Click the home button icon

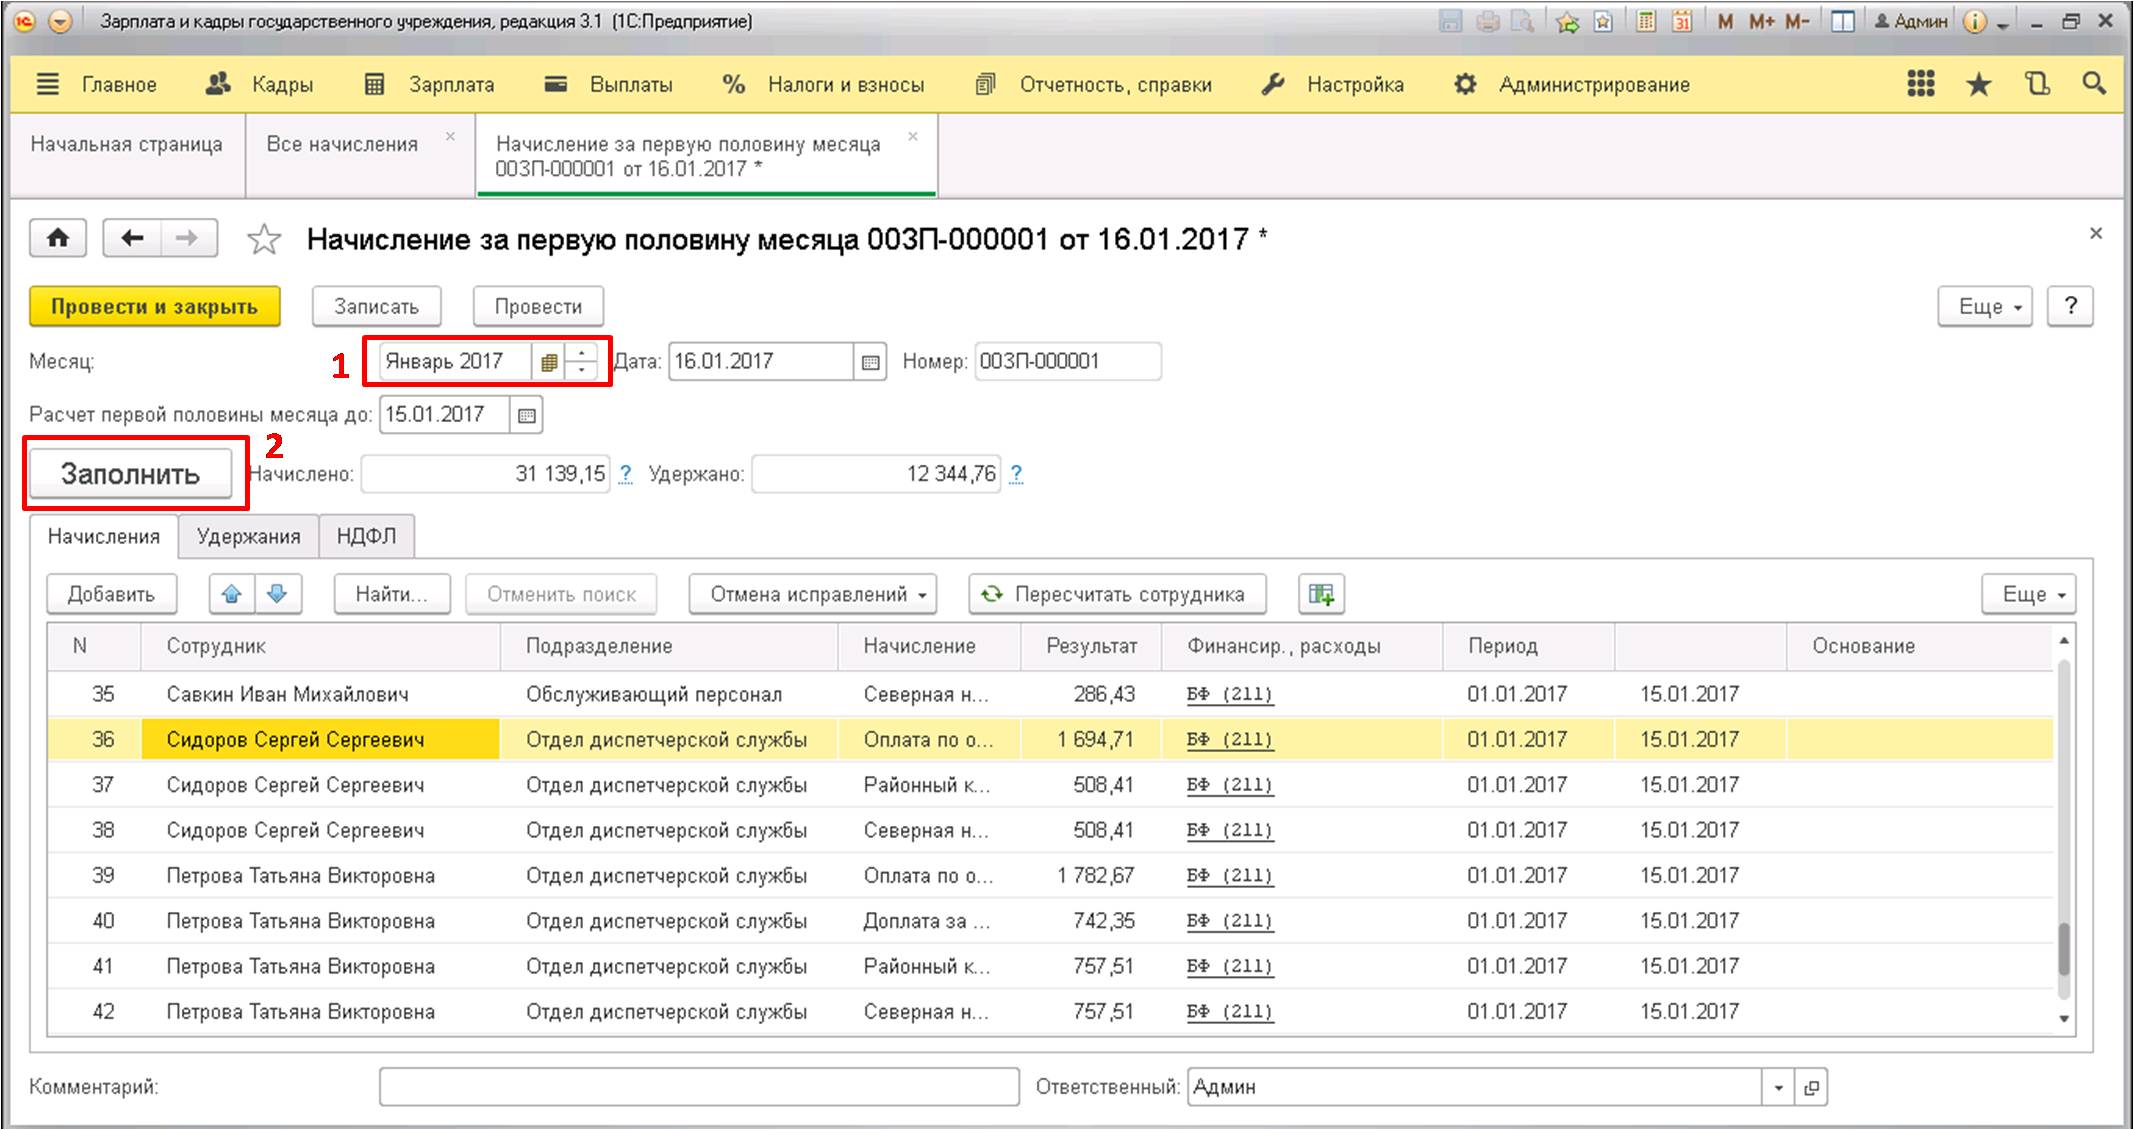tap(58, 239)
